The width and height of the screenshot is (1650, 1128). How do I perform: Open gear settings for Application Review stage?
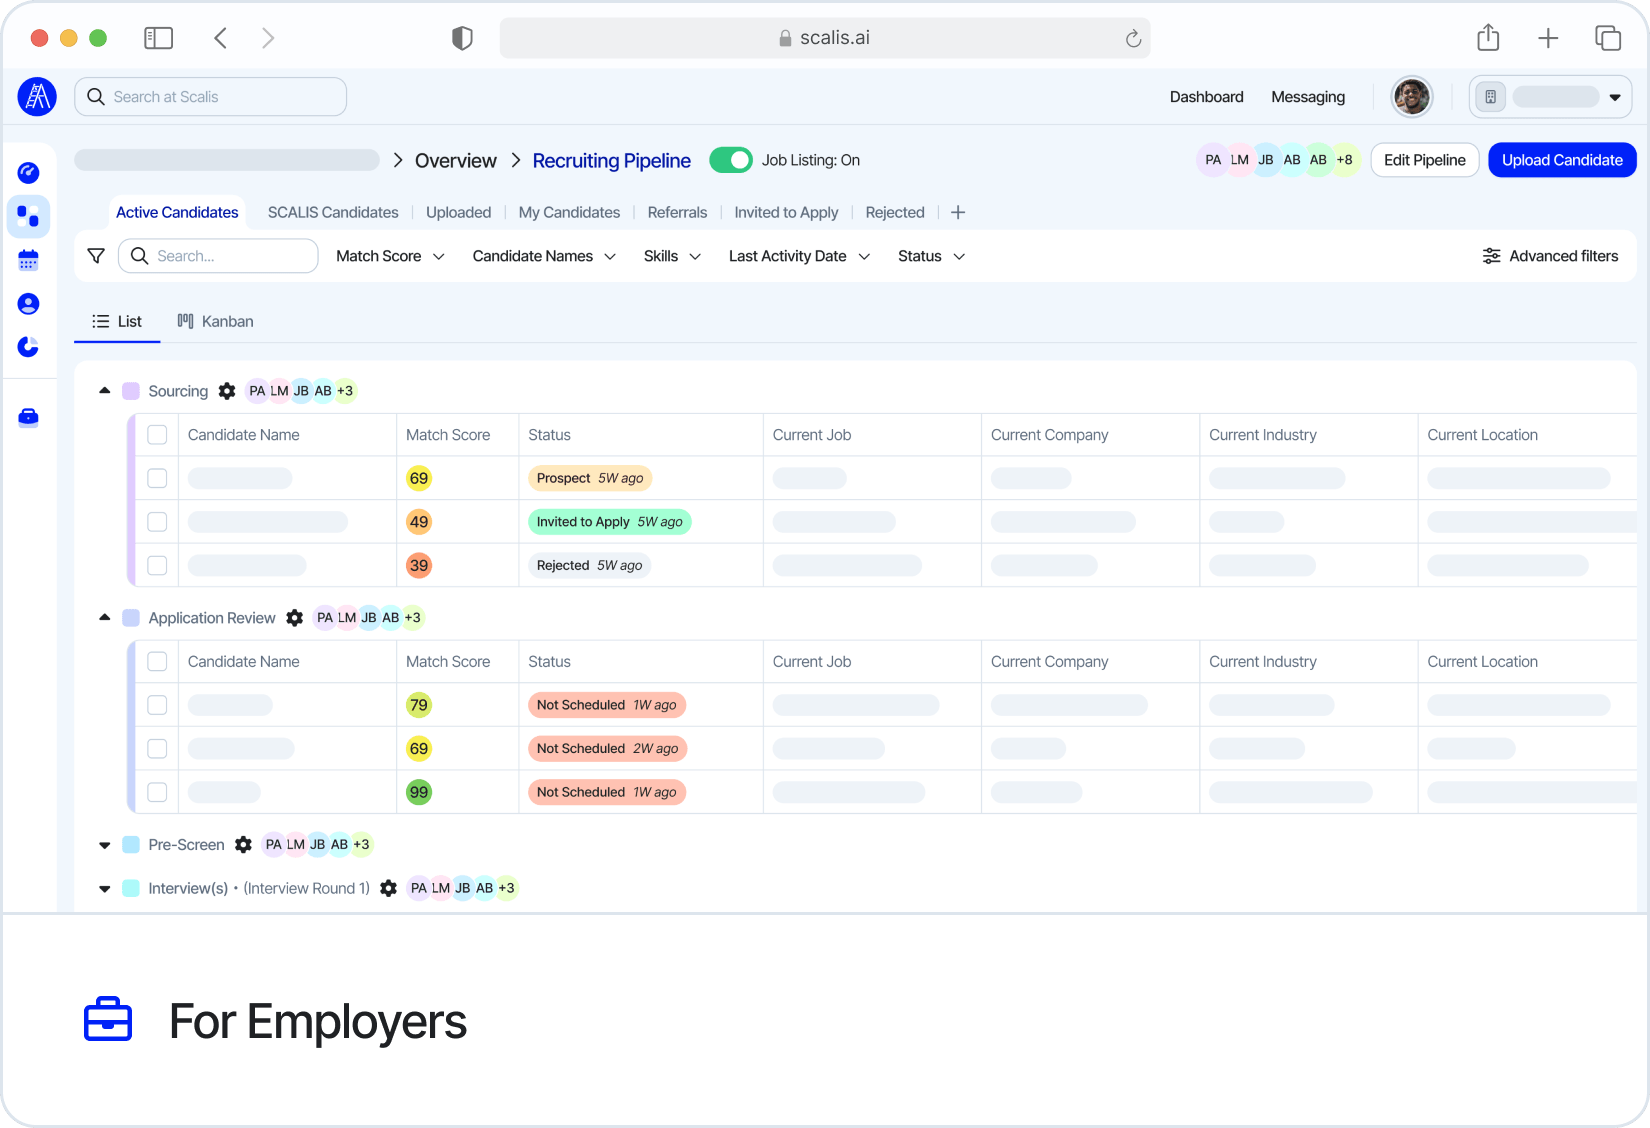[x=294, y=618]
